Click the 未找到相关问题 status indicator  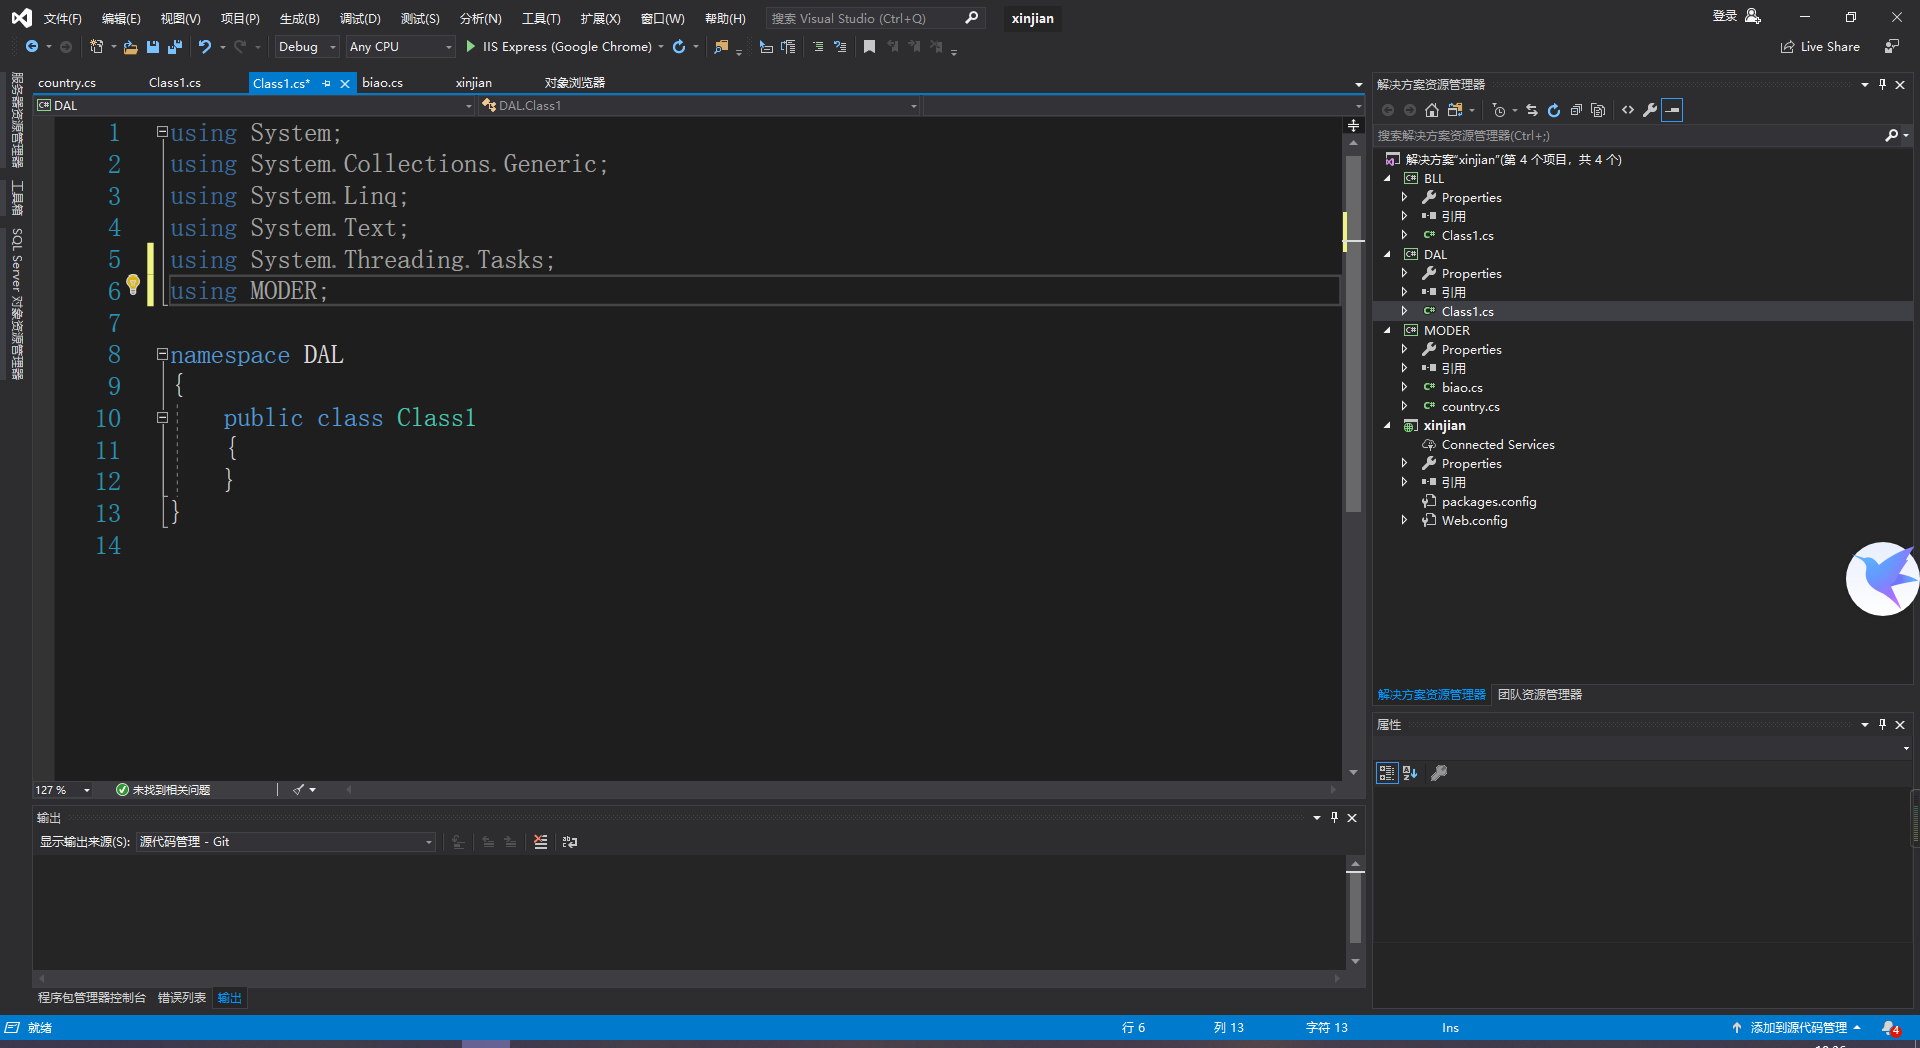point(163,790)
